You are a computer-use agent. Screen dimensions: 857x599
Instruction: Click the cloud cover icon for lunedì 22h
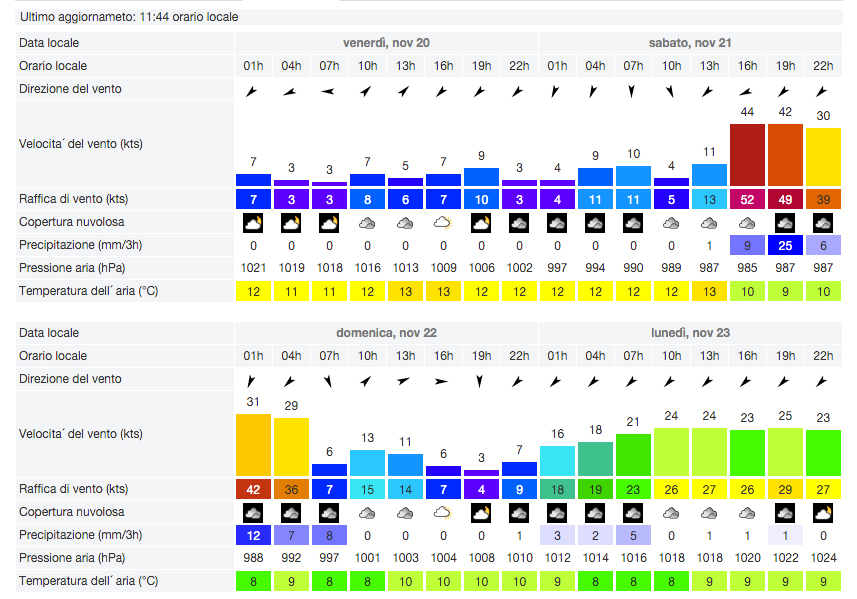click(x=823, y=513)
